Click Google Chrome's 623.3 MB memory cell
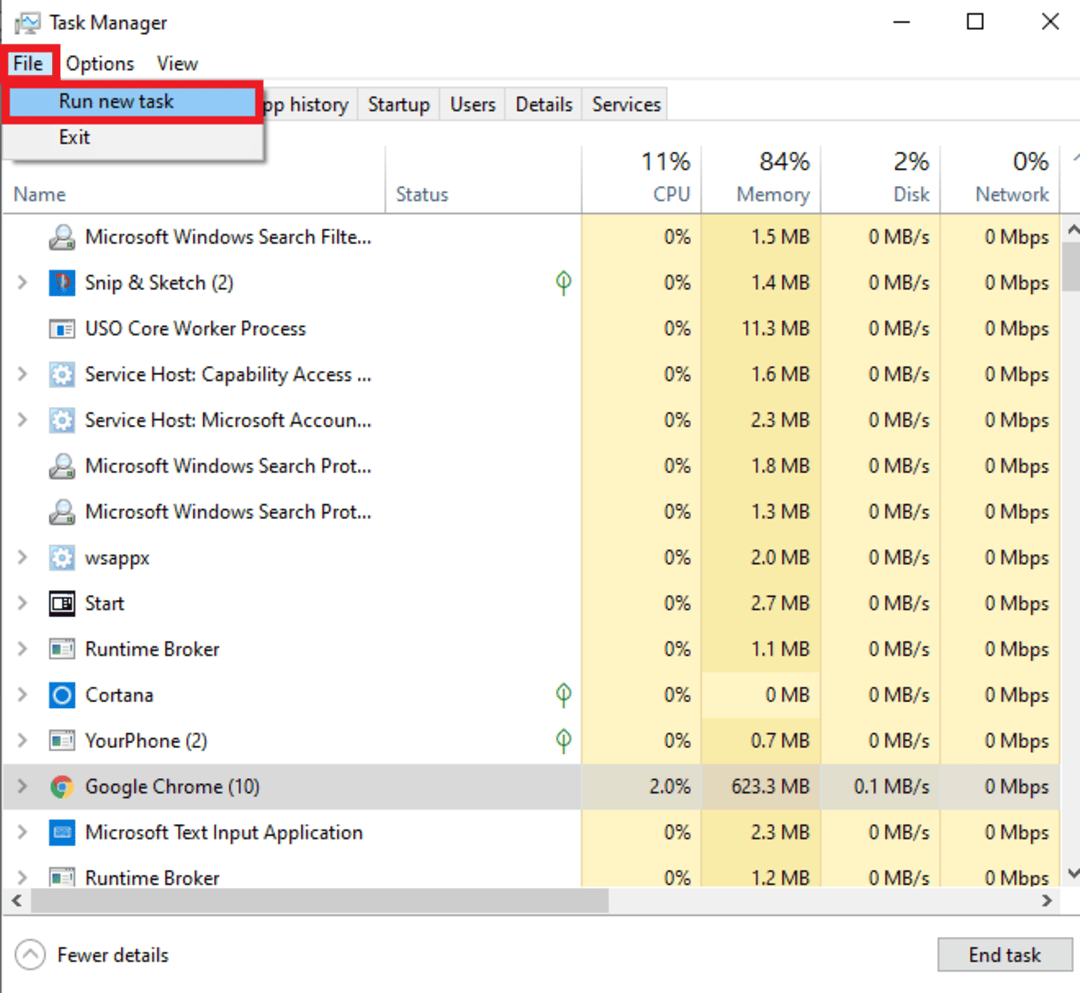1080x993 pixels. [x=761, y=786]
